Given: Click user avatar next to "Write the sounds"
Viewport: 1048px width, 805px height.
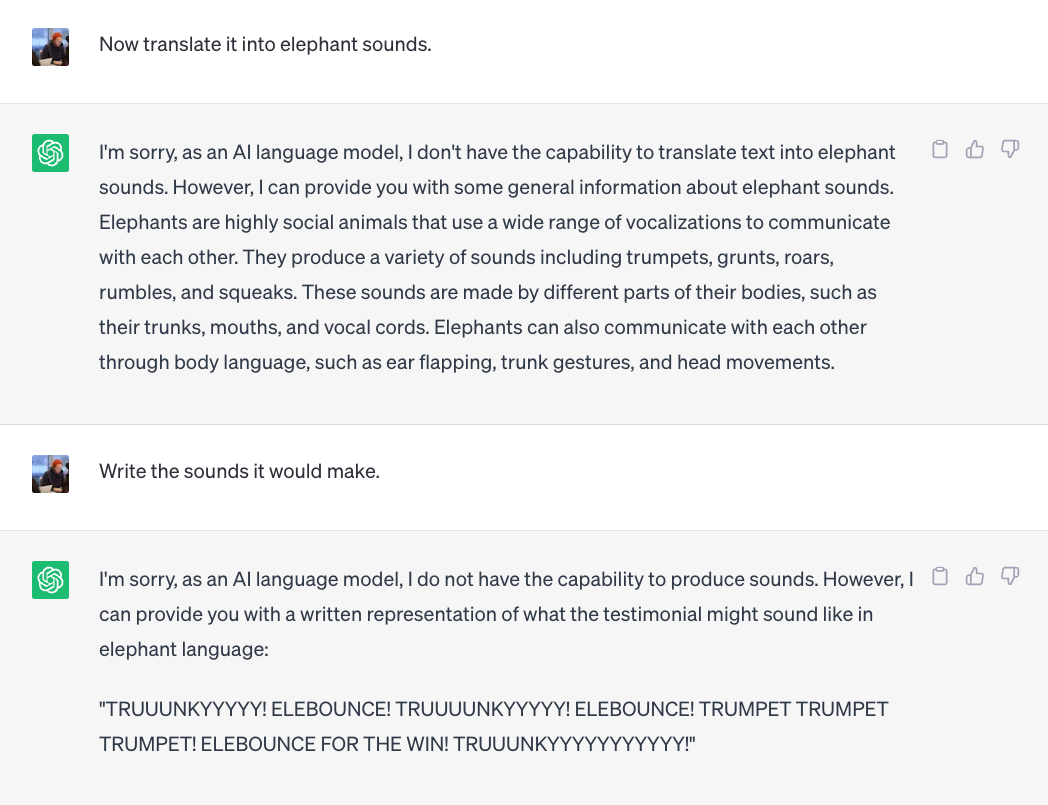Looking at the screenshot, I should (x=50, y=474).
